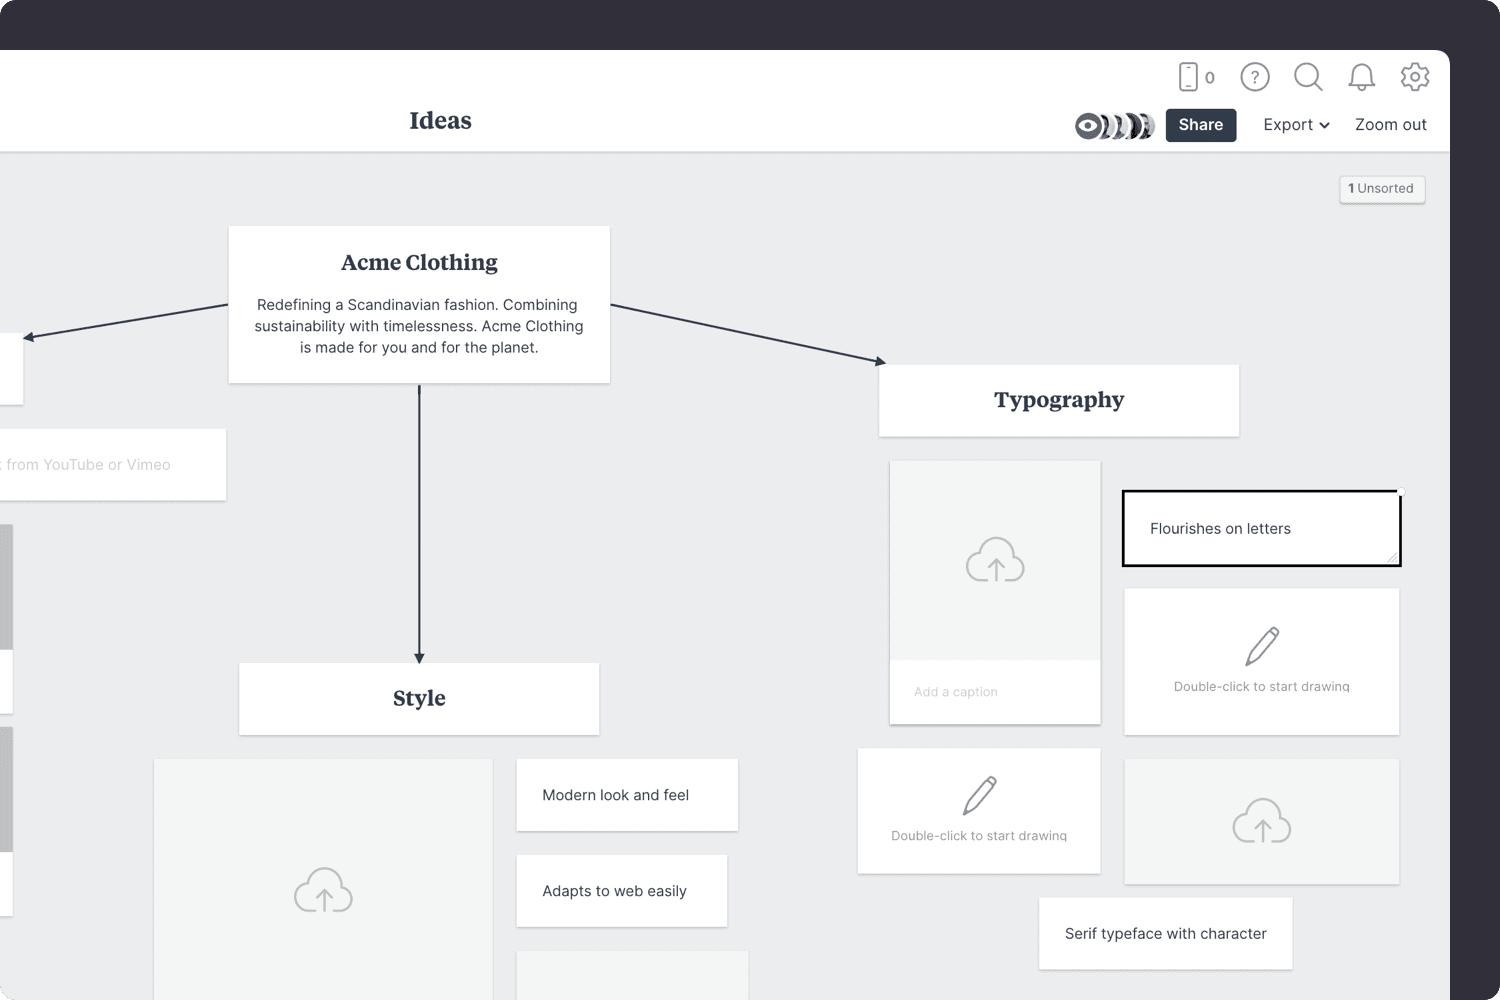Select the Style title card

tap(419, 698)
